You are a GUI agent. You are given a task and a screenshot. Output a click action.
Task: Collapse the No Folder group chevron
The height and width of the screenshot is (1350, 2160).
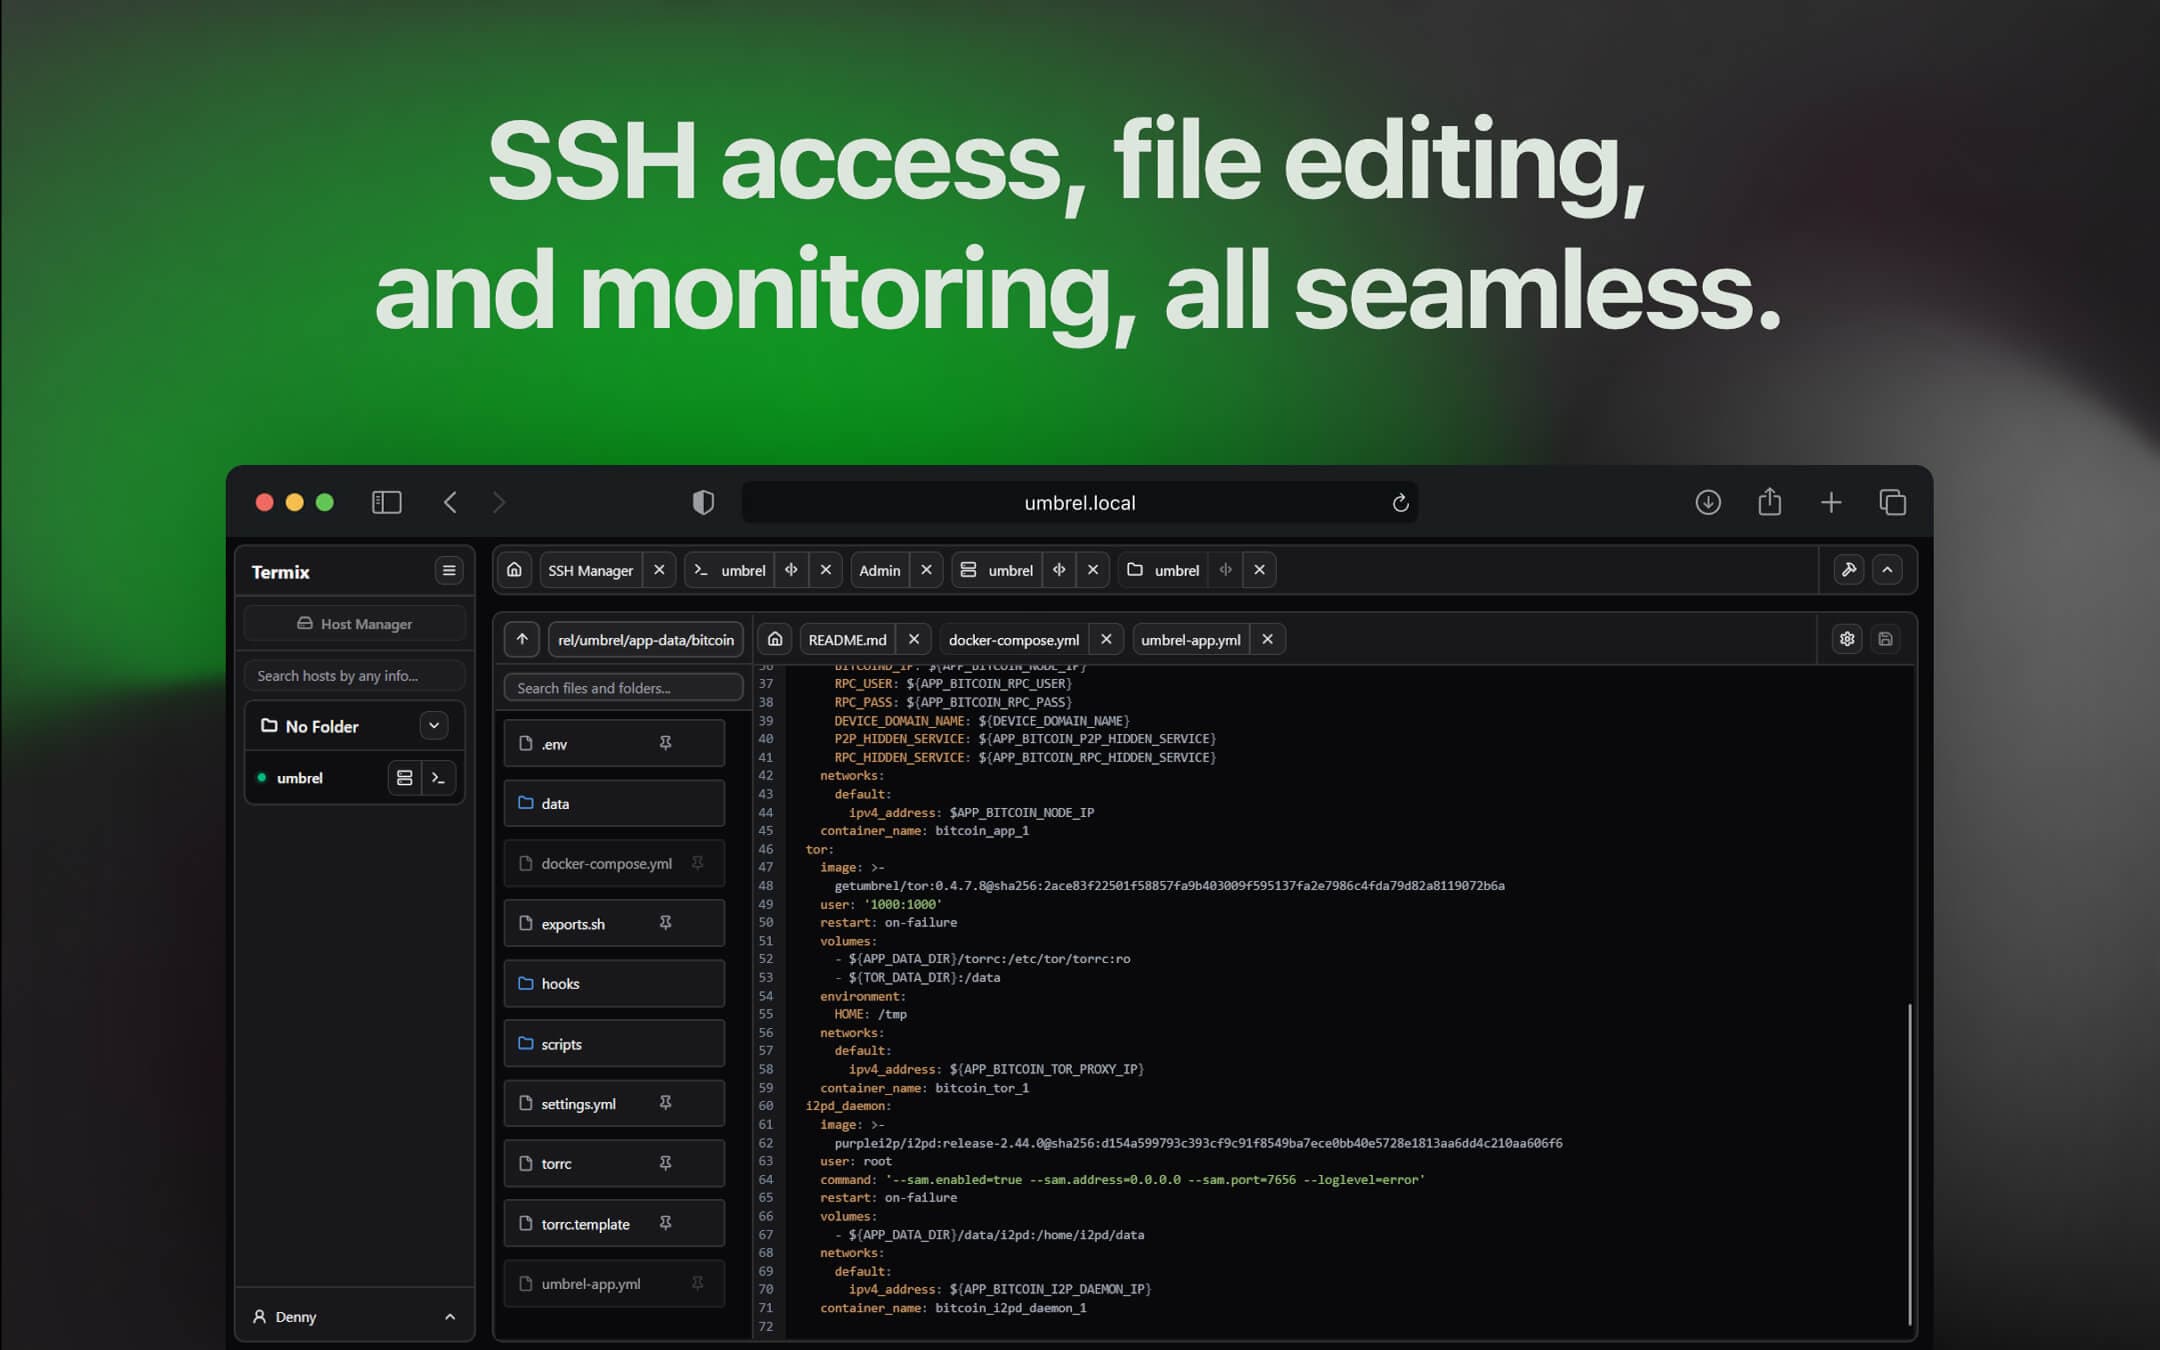(434, 726)
